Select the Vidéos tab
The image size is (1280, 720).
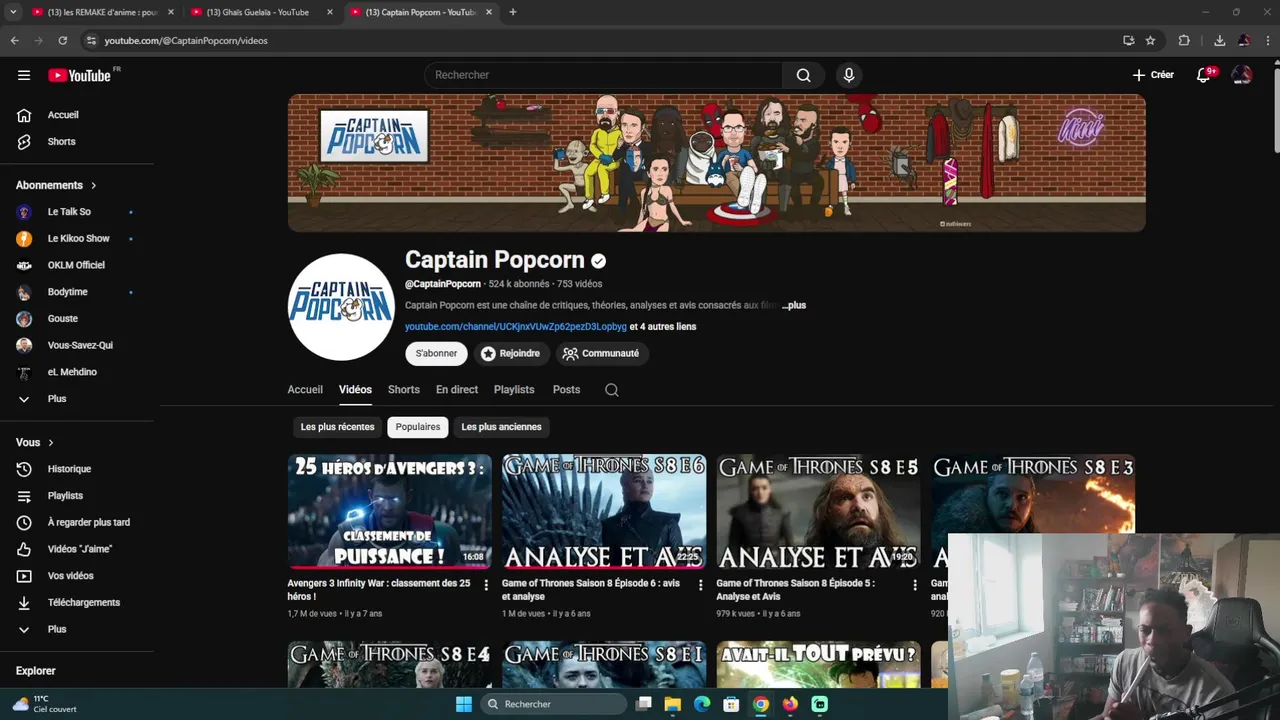[x=355, y=390]
